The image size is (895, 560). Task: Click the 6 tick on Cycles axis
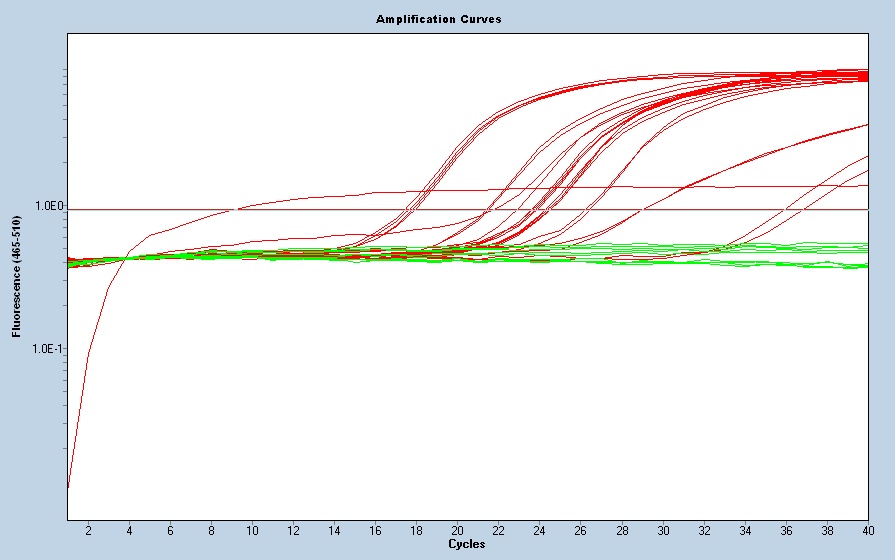tap(170, 530)
